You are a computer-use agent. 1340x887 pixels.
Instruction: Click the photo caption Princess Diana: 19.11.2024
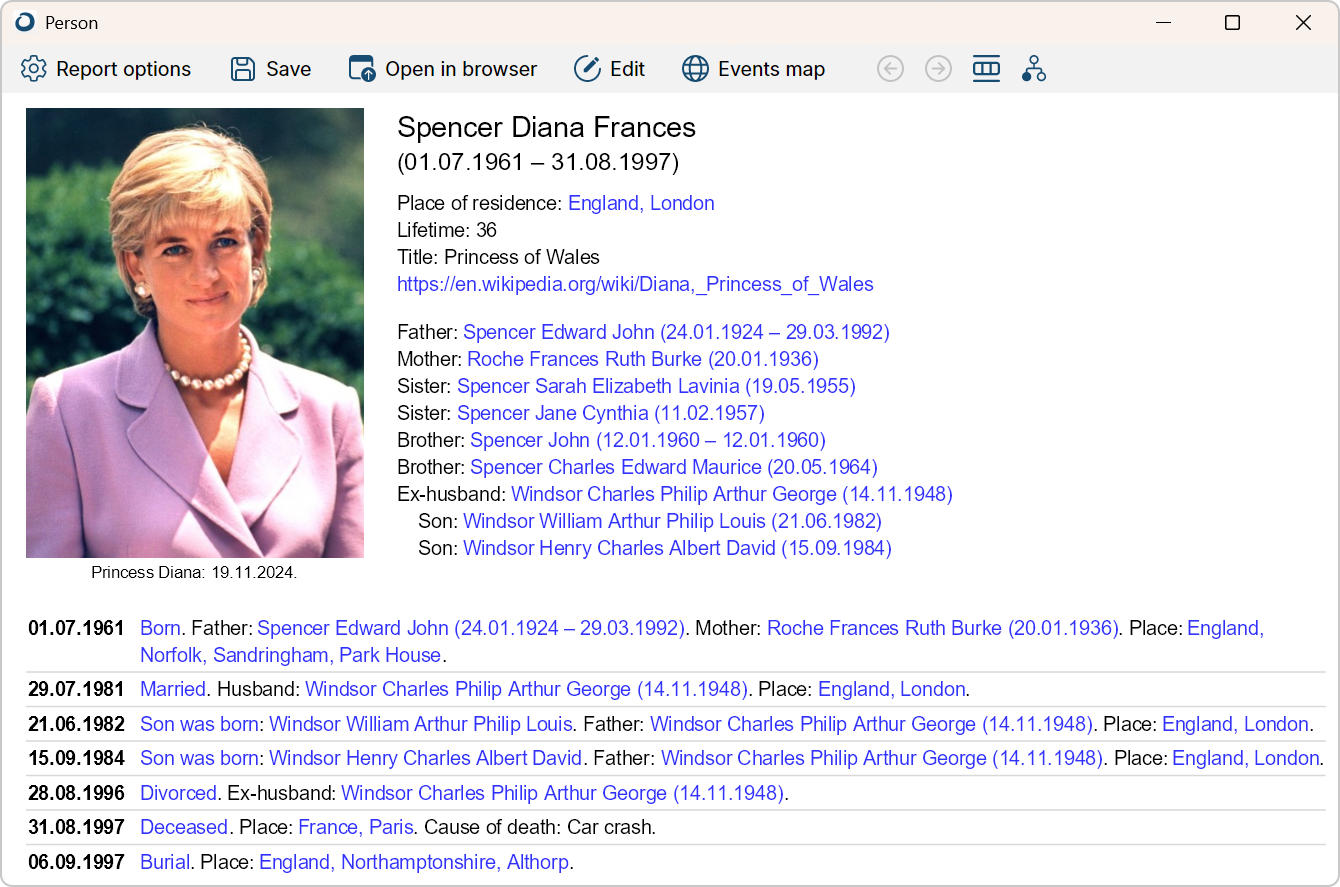(194, 573)
